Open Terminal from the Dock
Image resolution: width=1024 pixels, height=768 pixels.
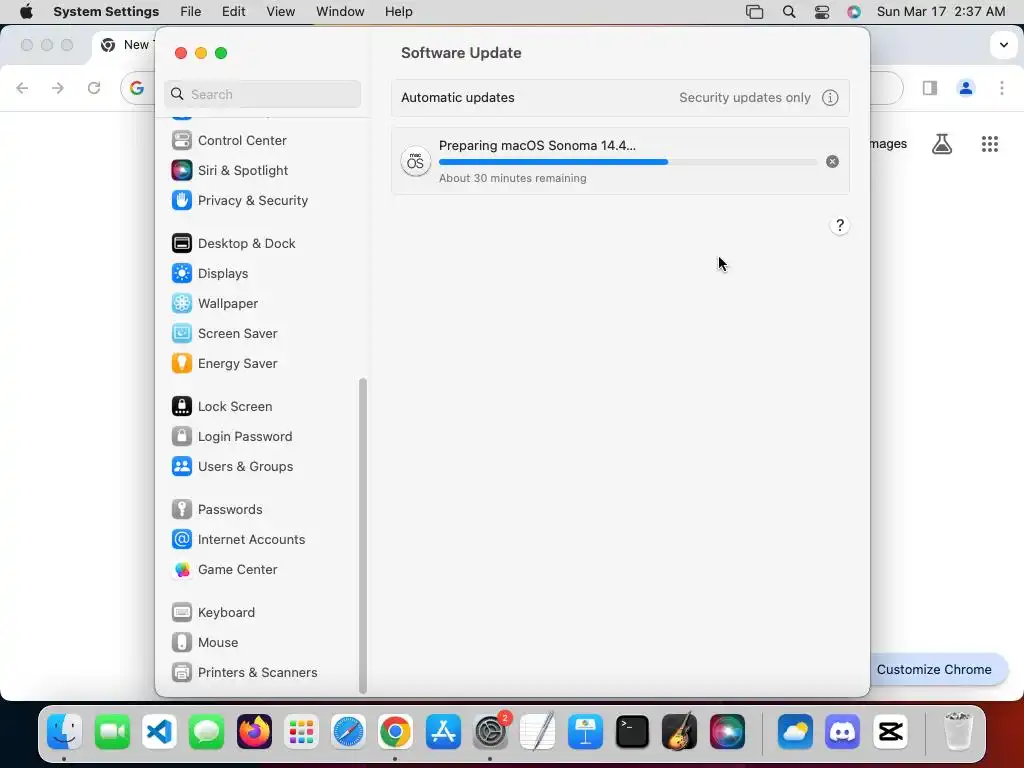tap(632, 731)
